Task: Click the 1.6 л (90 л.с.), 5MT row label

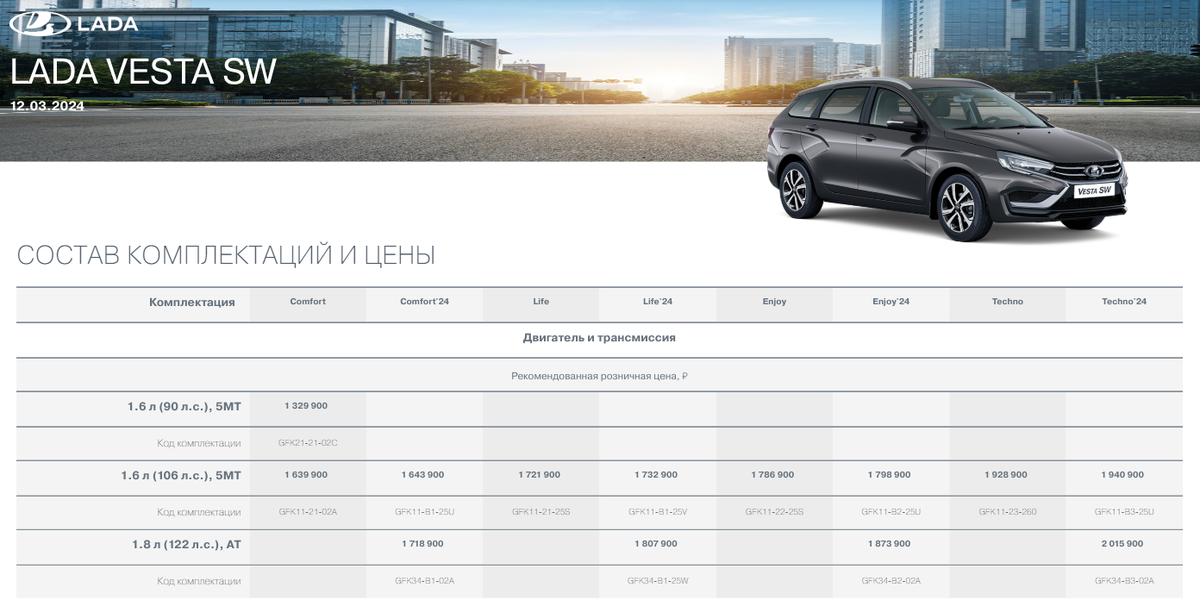Action: (x=184, y=407)
